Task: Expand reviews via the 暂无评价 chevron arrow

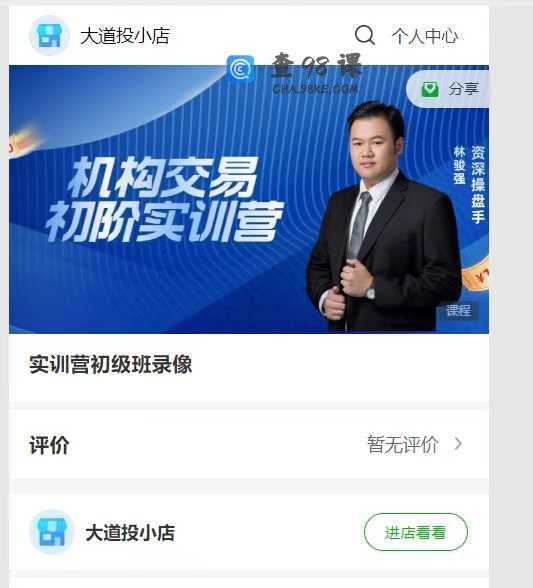Action: (458, 444)
